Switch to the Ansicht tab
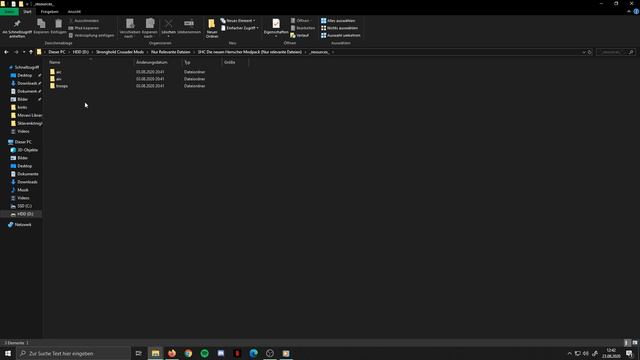640x360 pixels. click(74, 11)
